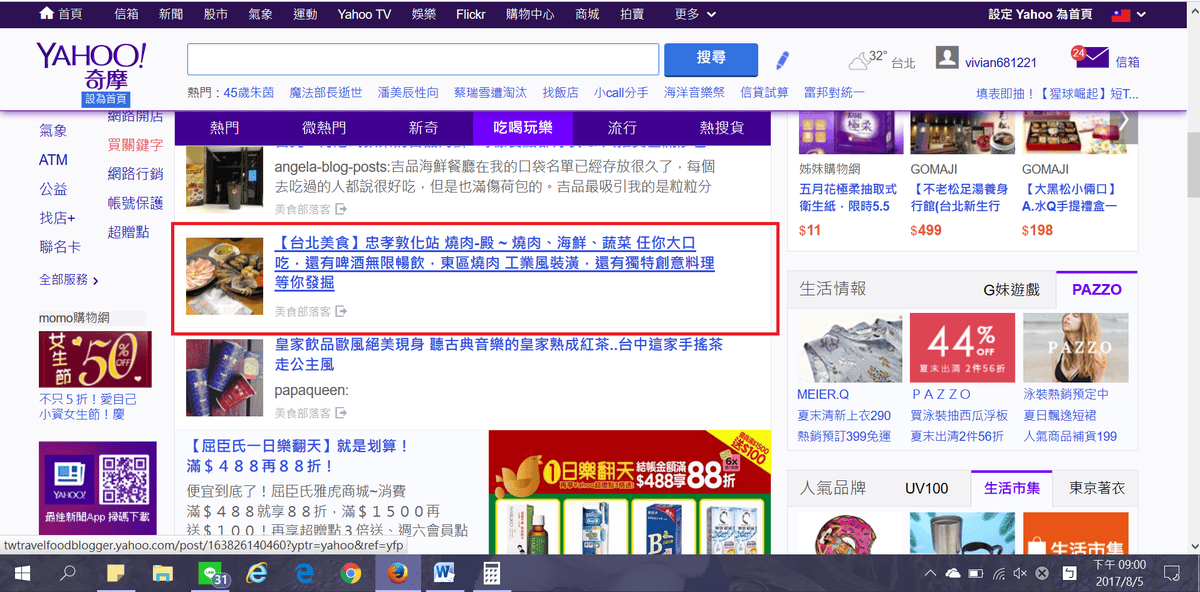Open 找店+ in left sidebar

click(57, 217)
